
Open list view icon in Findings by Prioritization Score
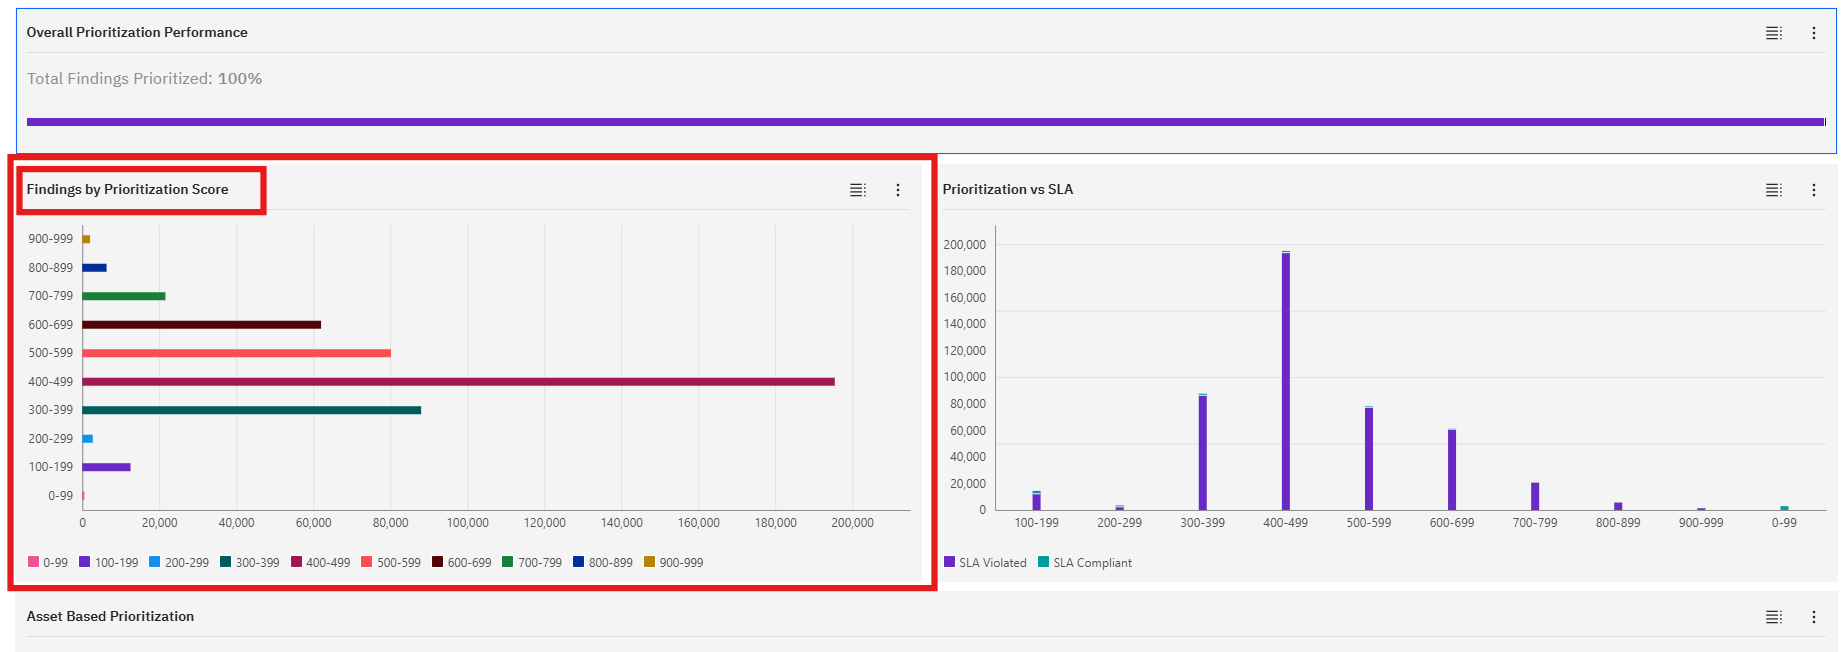pos(858,190)
